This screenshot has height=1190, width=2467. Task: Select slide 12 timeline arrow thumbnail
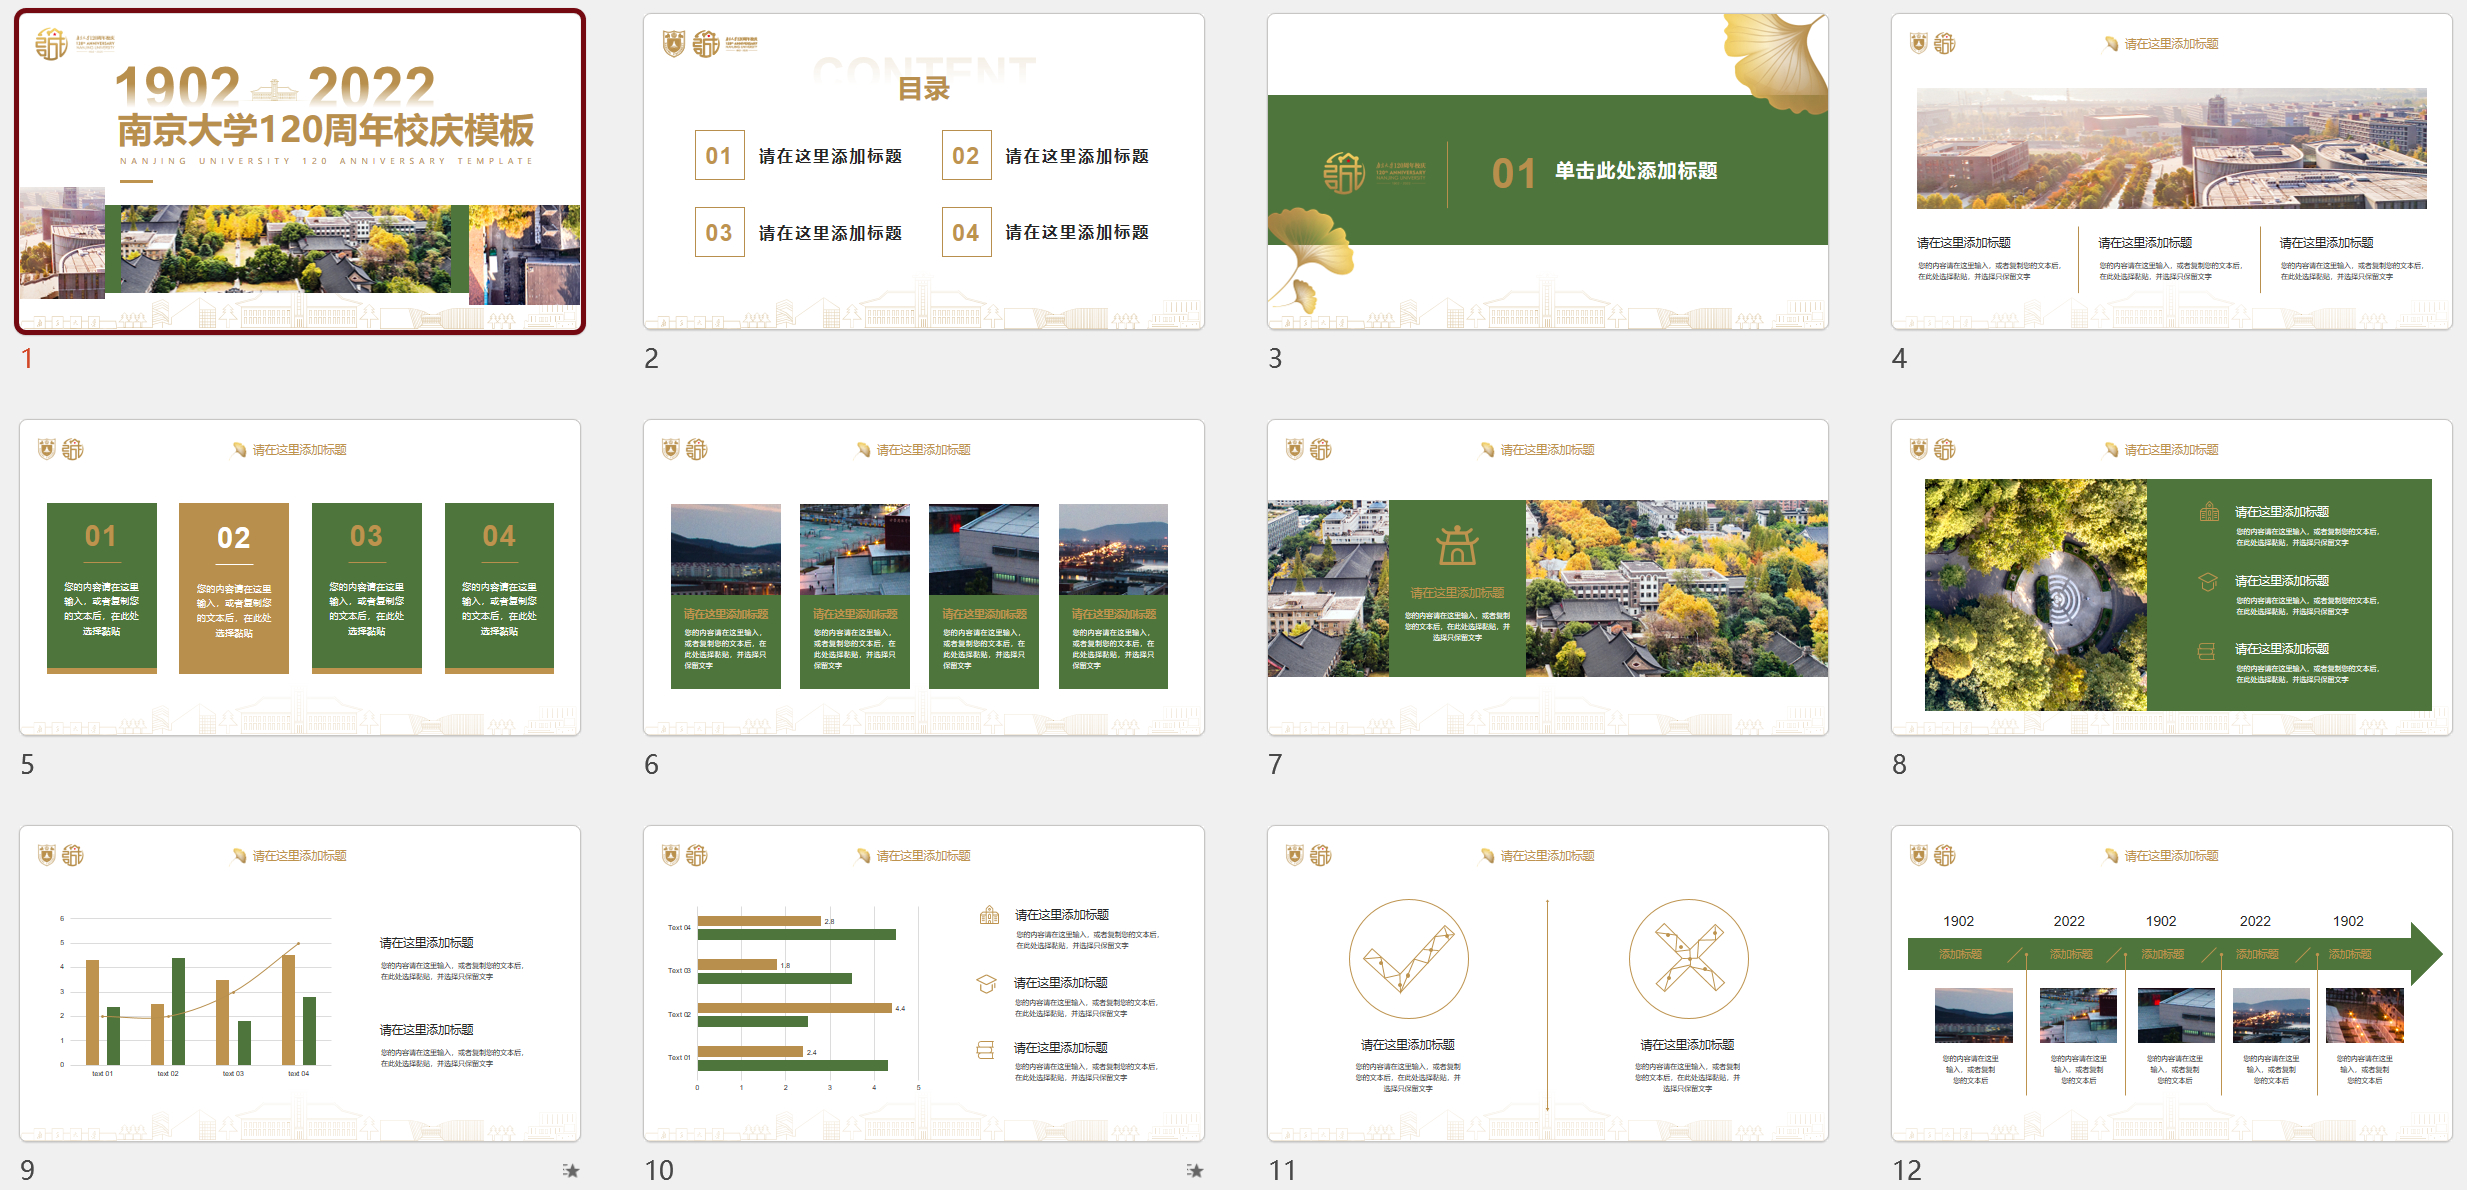point(2171,984)
